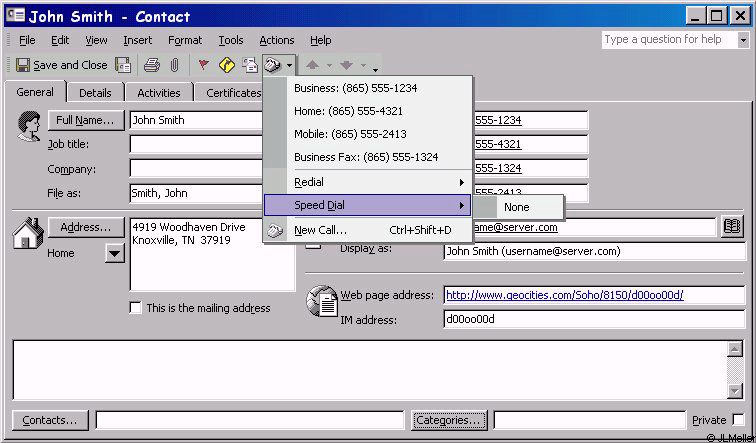Click the notes scrollbar down arrow
The height and width of the screenshot is (443, 756).
(734, 390)
